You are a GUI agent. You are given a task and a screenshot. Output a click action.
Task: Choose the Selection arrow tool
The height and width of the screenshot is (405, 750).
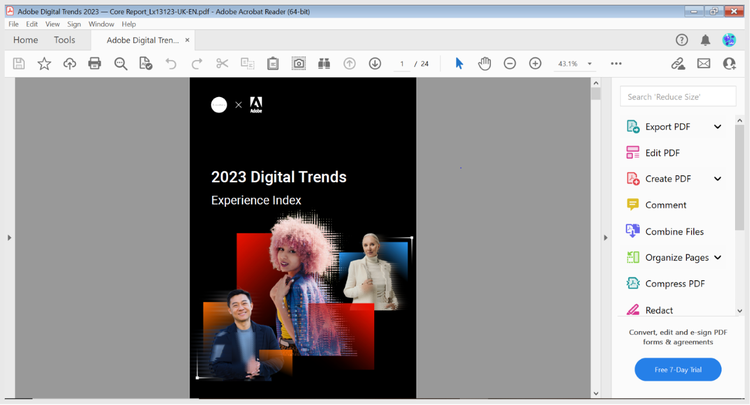click(x=459, y=64)
